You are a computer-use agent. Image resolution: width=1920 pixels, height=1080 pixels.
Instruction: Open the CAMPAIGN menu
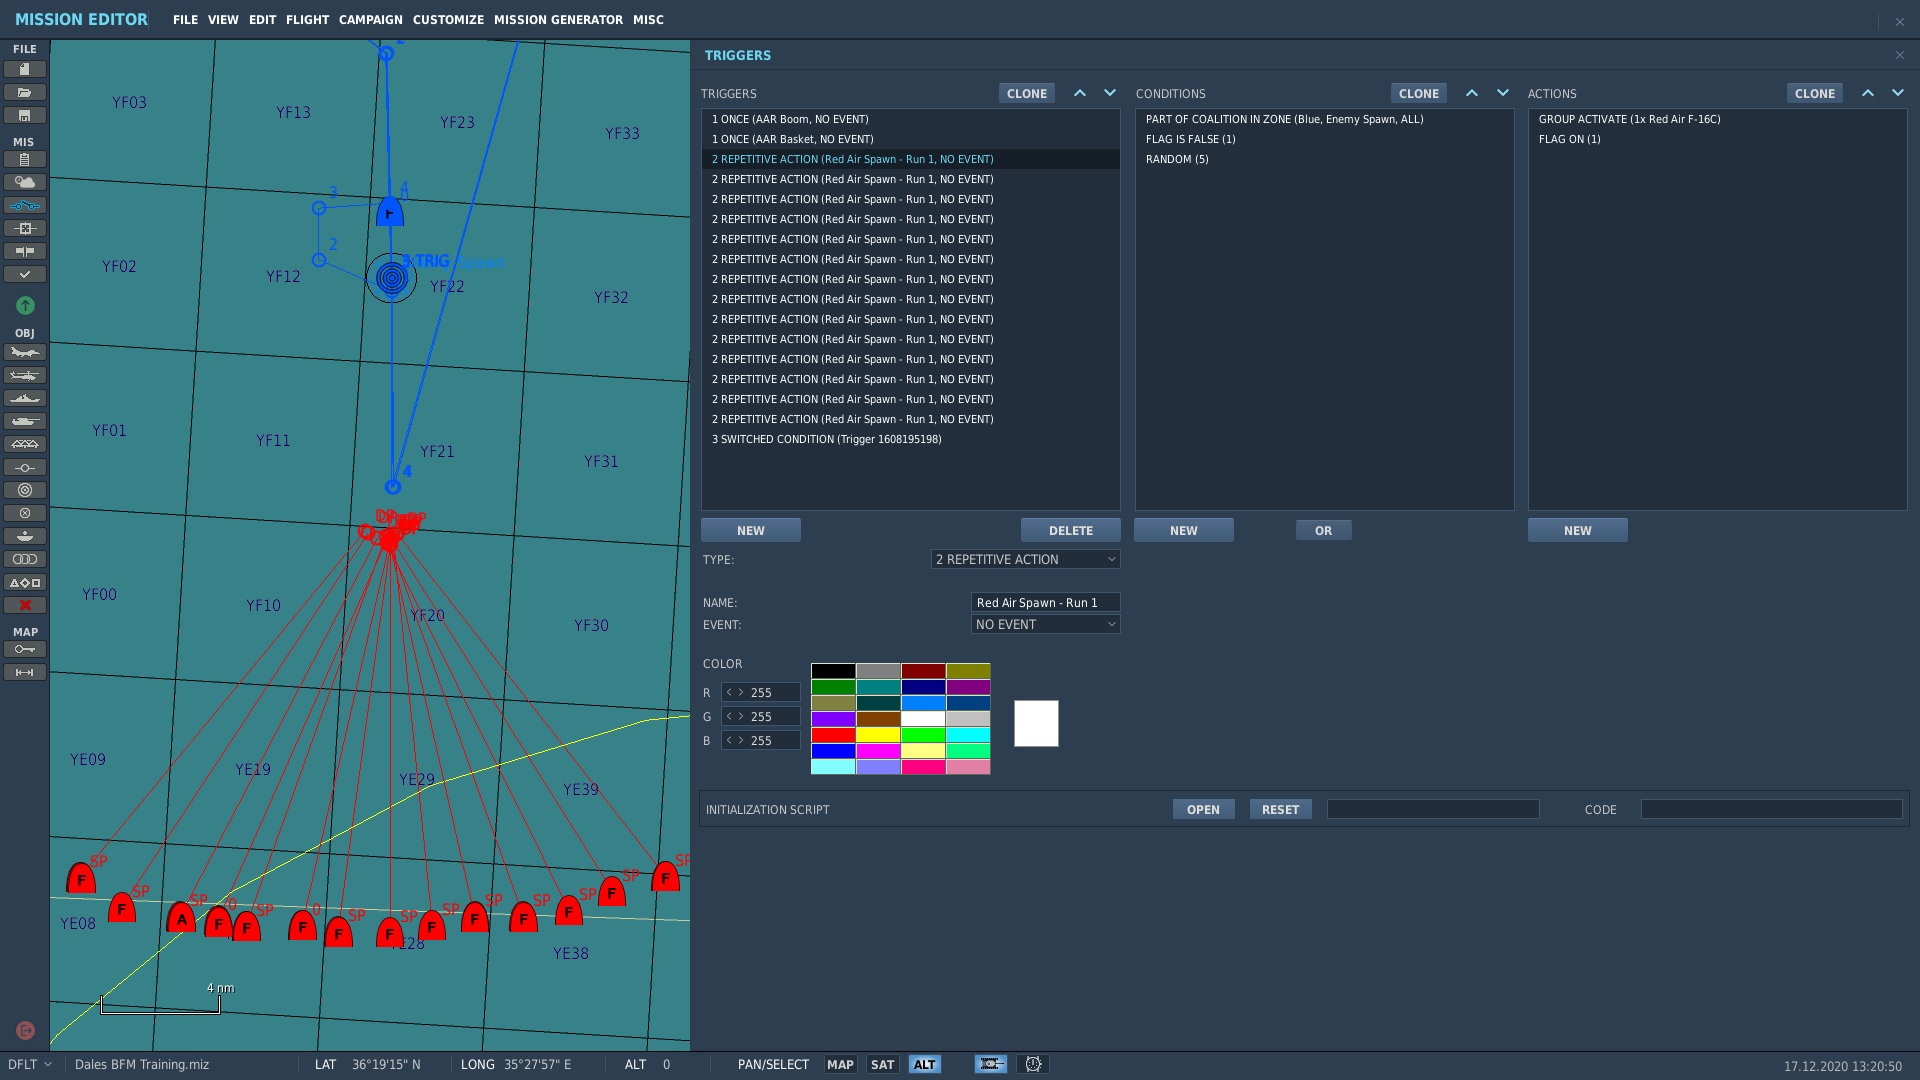point(370,20)
